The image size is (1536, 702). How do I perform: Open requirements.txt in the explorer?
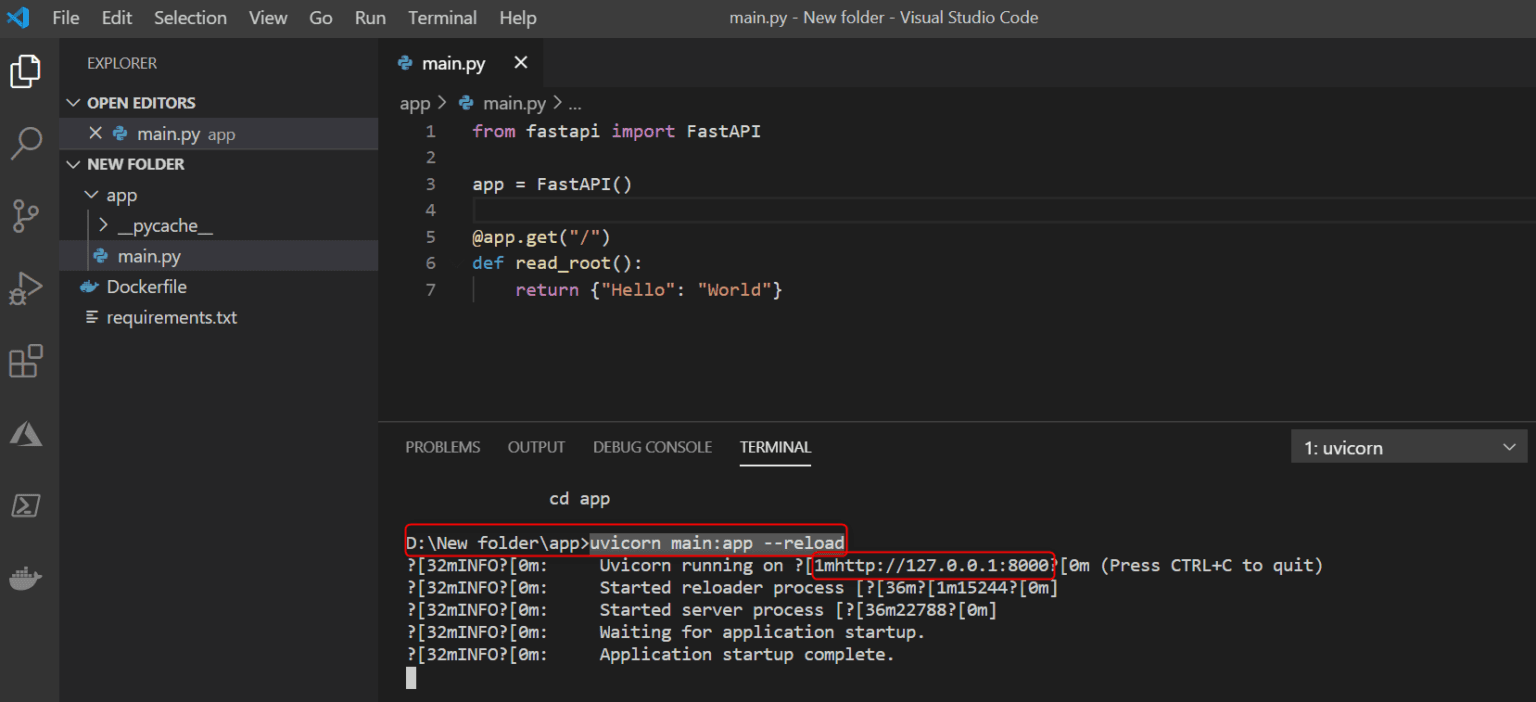coord(171,318)
